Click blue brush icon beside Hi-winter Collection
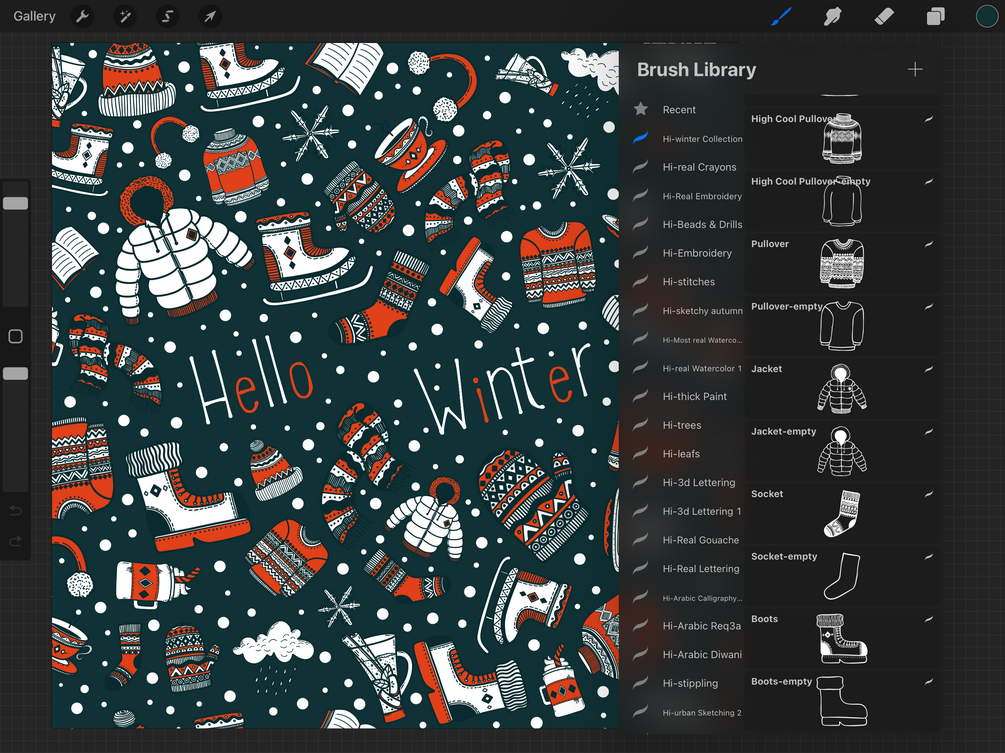The image size is (1005, 753). tap(640, 138)
